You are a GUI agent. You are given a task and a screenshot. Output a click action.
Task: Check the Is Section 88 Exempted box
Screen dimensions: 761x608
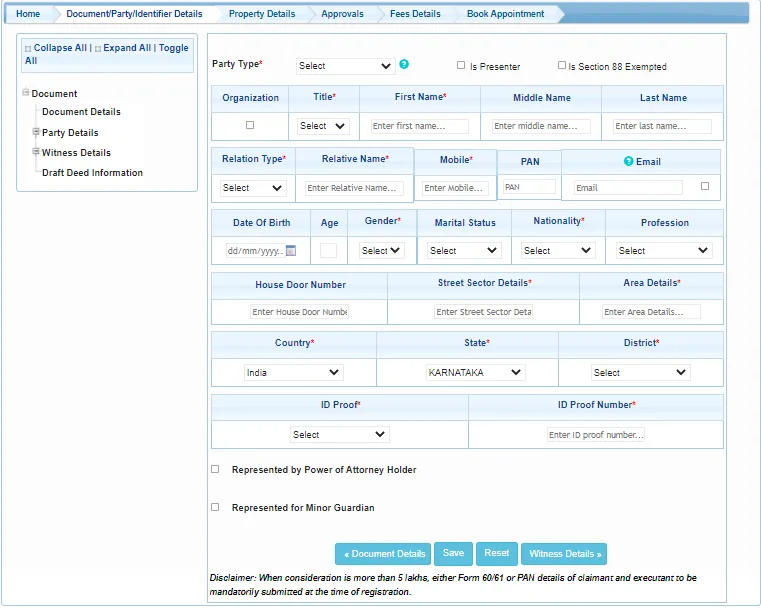562,65
